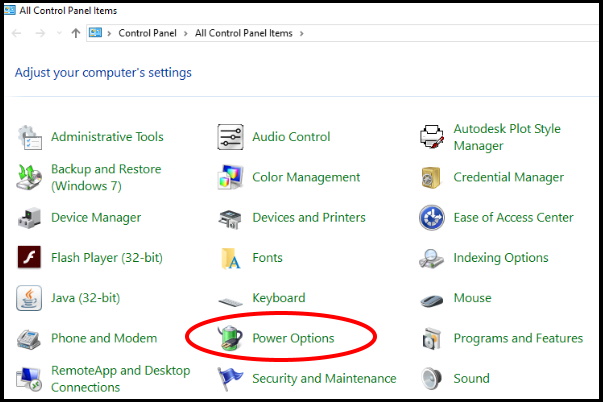Click the Credential Manager safe icon
The height and width of the screenshot is (402, 603).
pos(431,177)
